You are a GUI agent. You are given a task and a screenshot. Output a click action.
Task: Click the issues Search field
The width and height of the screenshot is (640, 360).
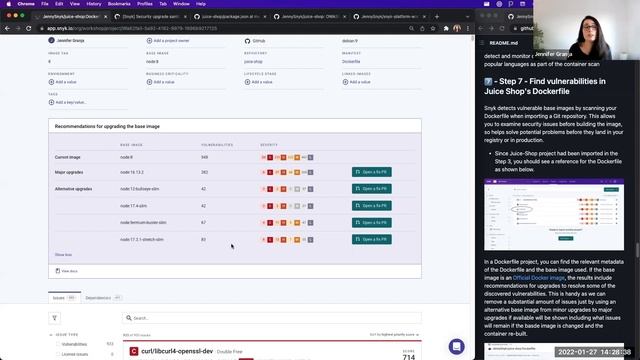pos(271,318)
